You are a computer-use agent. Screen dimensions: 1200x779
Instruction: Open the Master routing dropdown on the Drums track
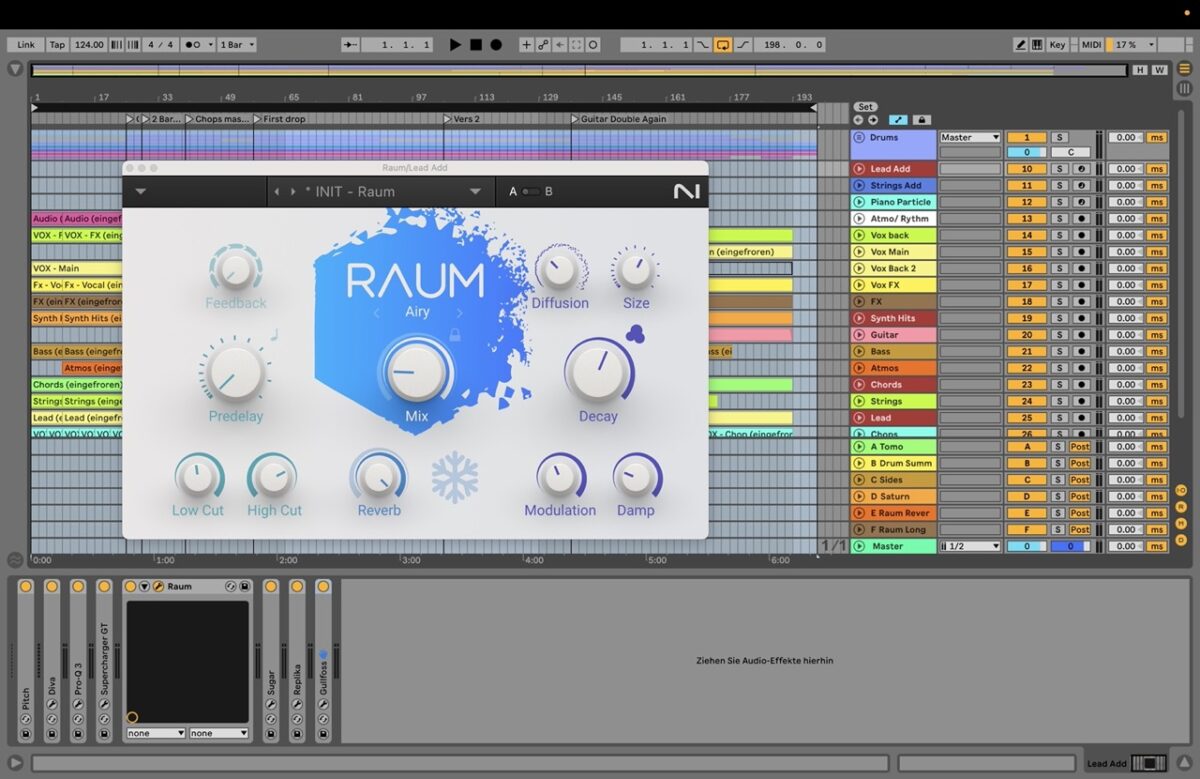pyautogui.click(x=970, y=137)
